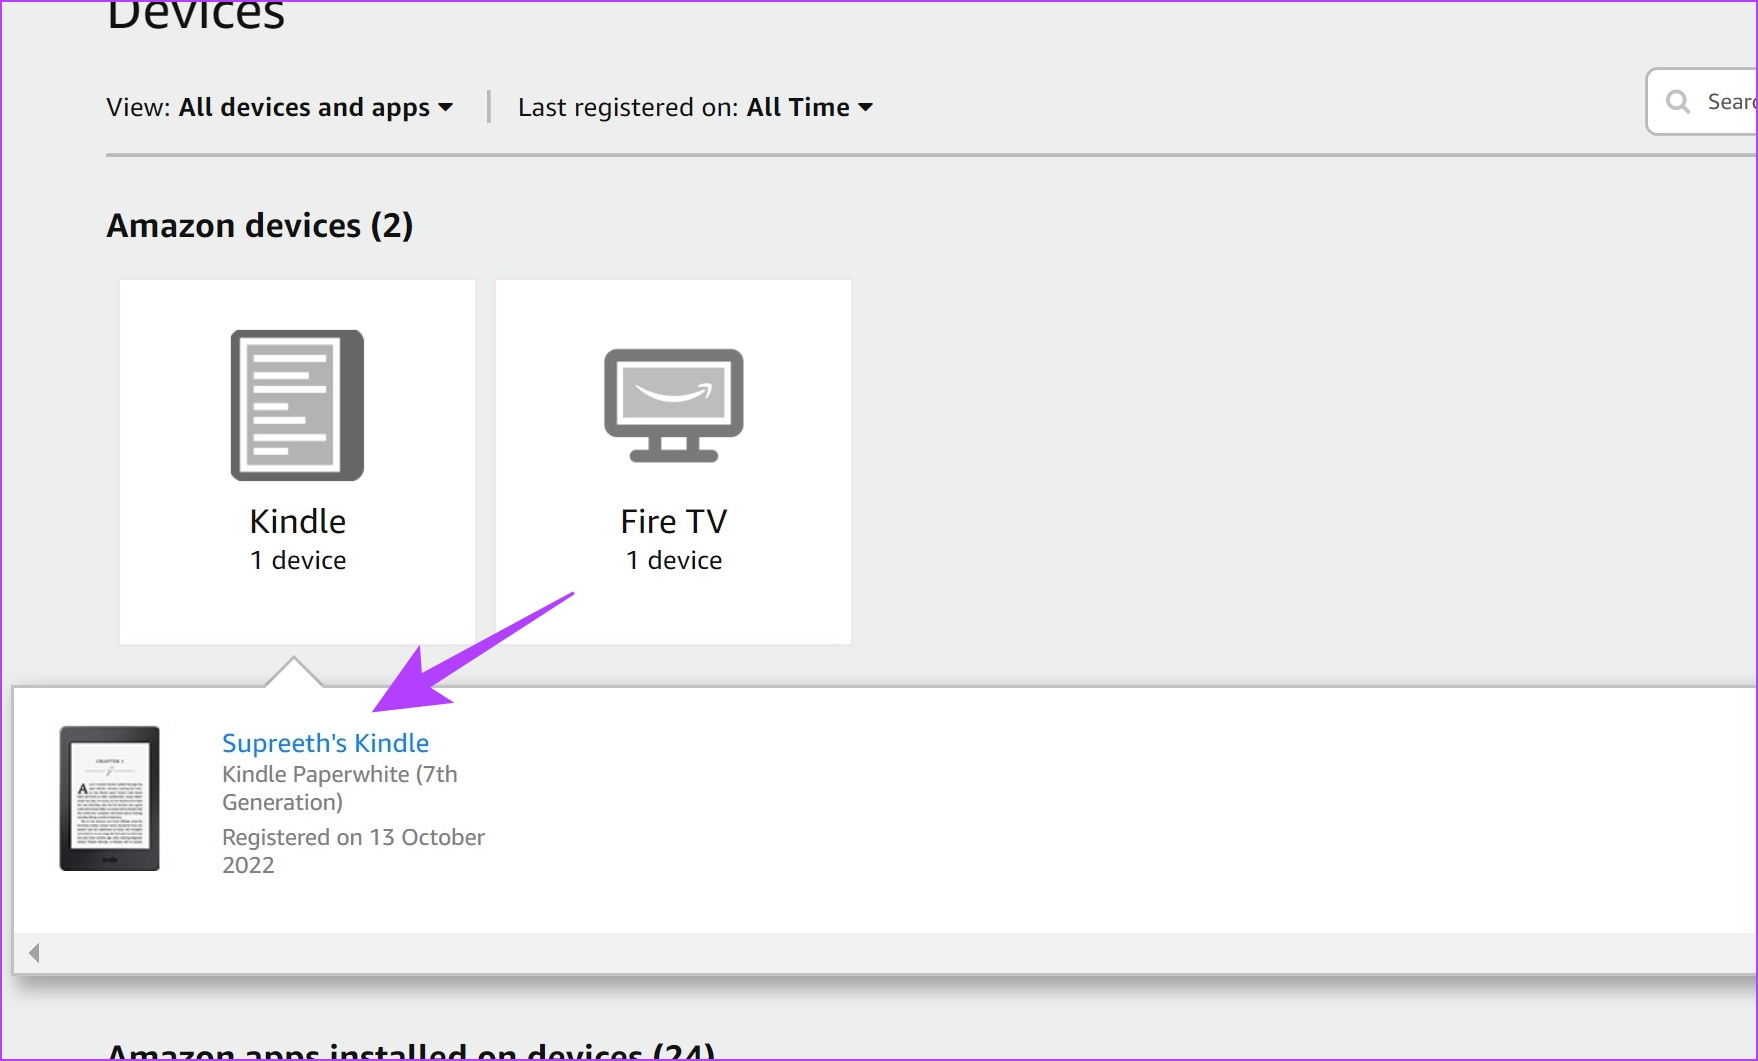This screenshot has height=1061, width=1758.
Task: Select the 'Fire TV' tile label
Action: tap(673, 521)
